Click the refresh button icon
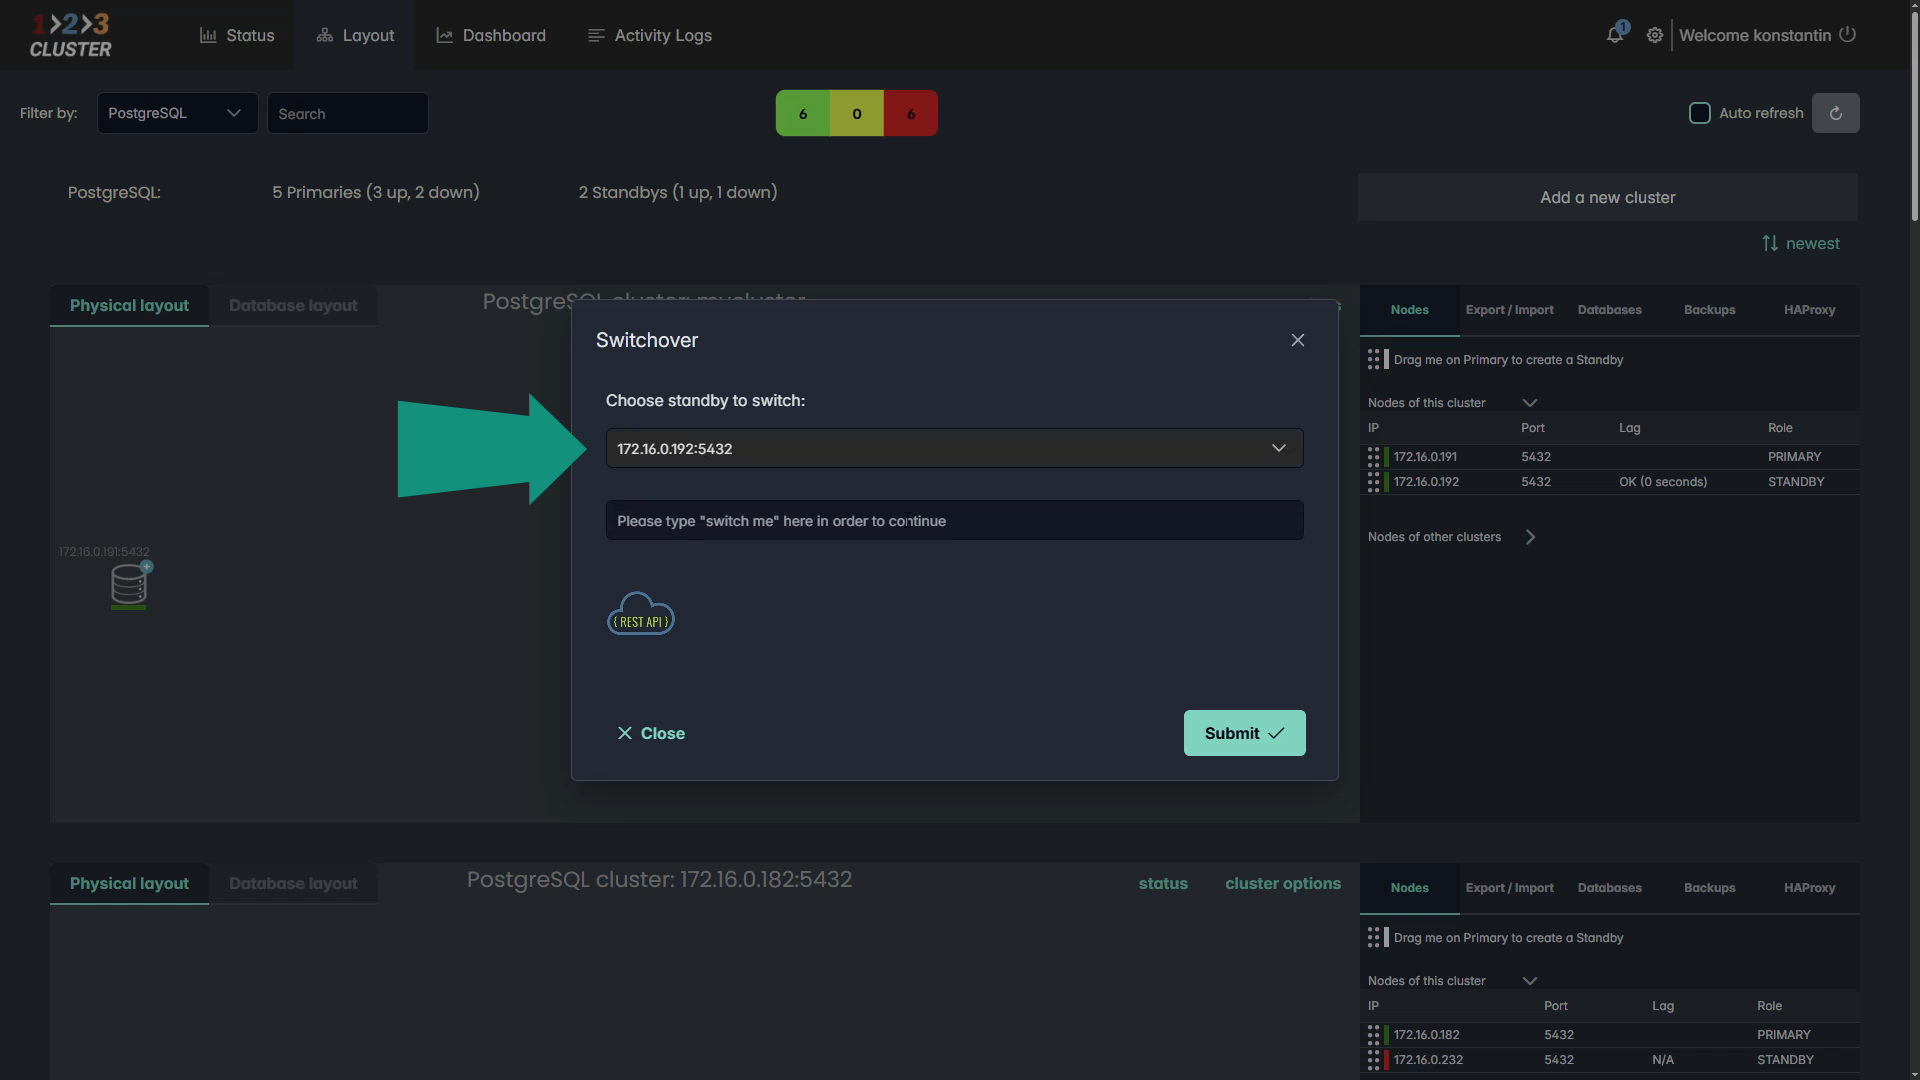 pyautogui.click(x=1835, y=113)
